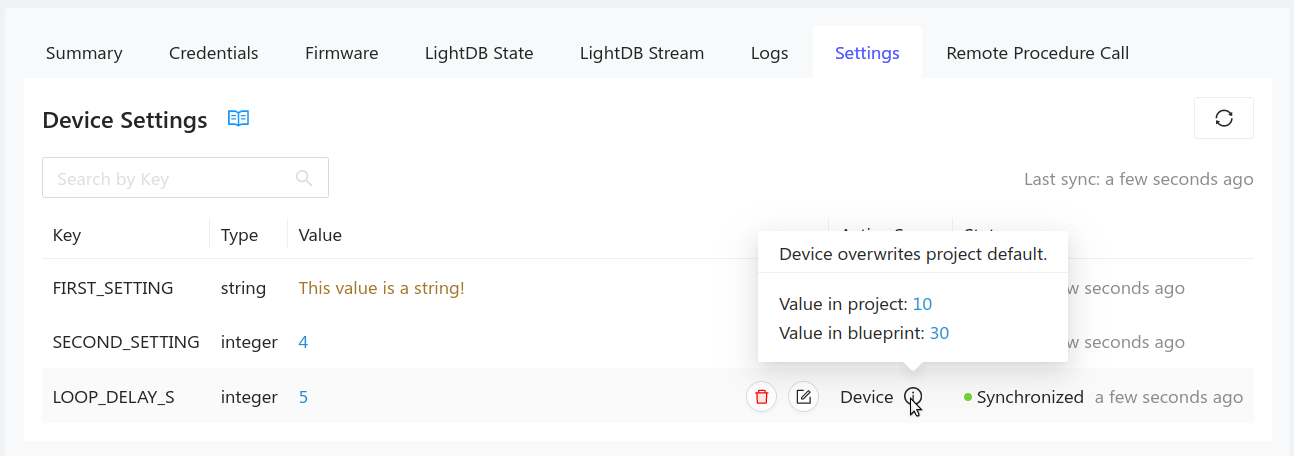Edit the LOOP_DELAY_S setting via pencil icon

coord(803,397)
